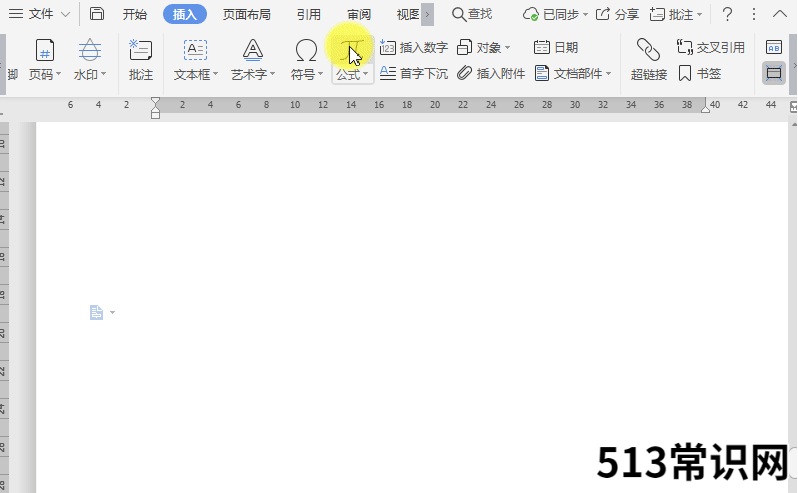Expand the 符号 dropdown arrow
Screen dimensions: 798x493
(320, 74)
